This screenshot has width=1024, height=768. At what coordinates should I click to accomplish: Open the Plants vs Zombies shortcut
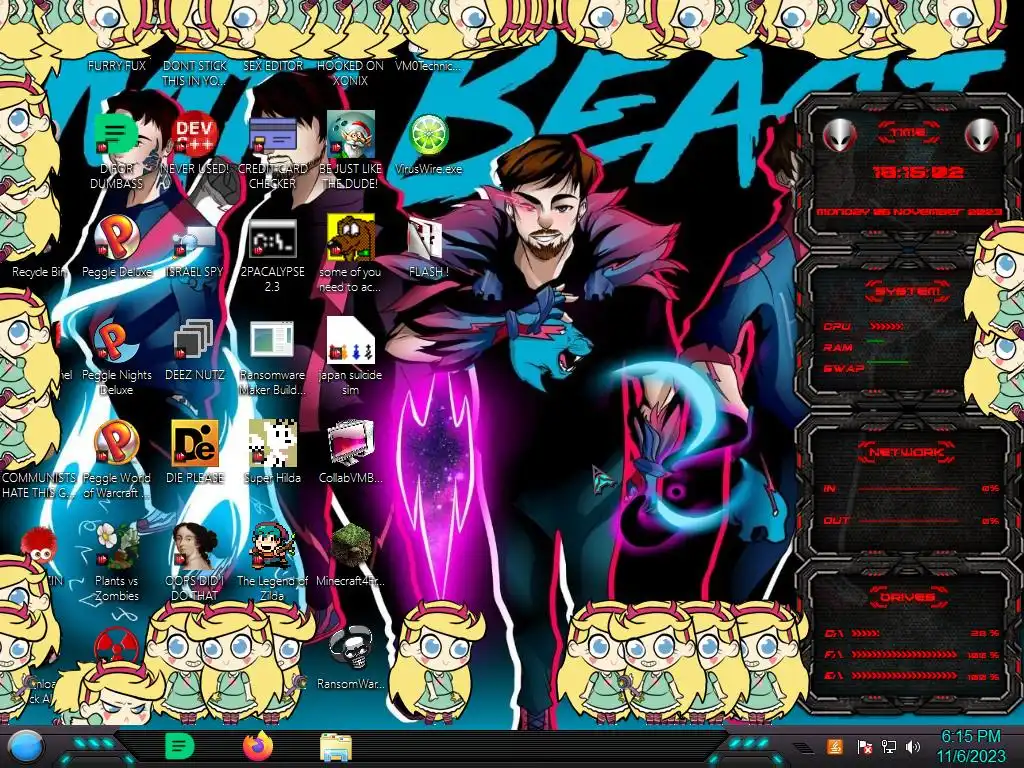coord(116,546)
